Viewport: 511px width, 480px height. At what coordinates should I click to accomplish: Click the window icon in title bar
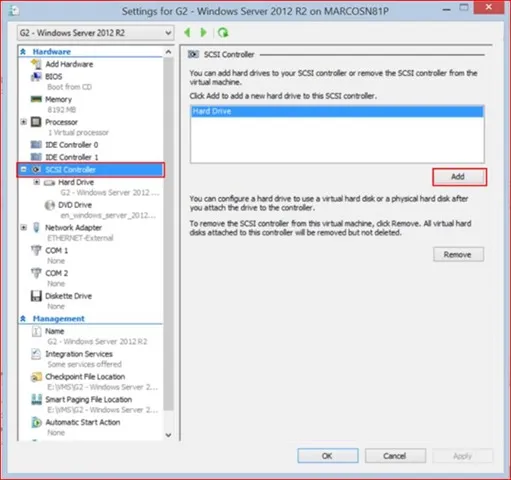pyautogui.click(x=14, y=11)
